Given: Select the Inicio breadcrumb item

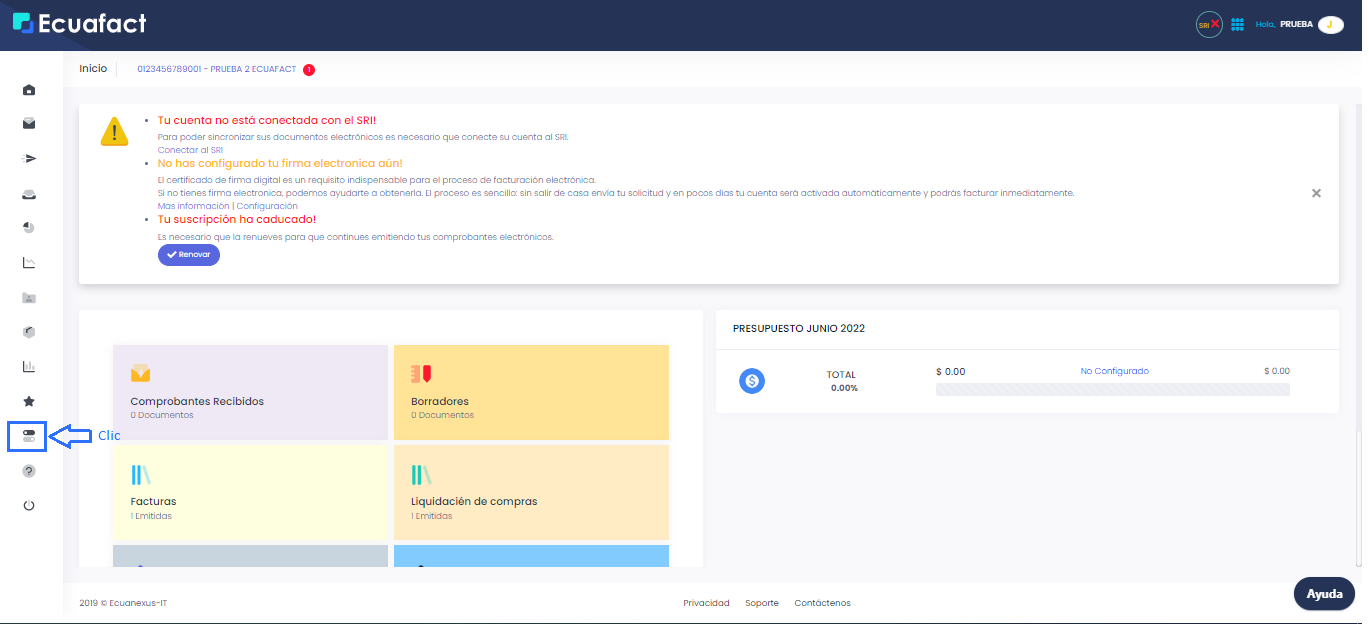Looking at the screenshot, I should (x=93, y=68).
